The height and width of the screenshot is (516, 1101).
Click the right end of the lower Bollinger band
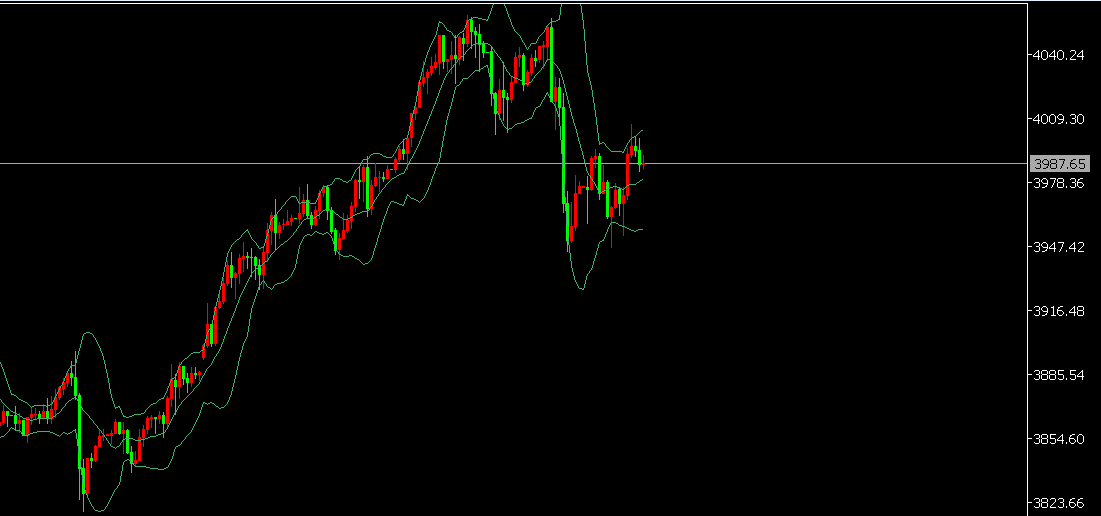coord(641,229)
